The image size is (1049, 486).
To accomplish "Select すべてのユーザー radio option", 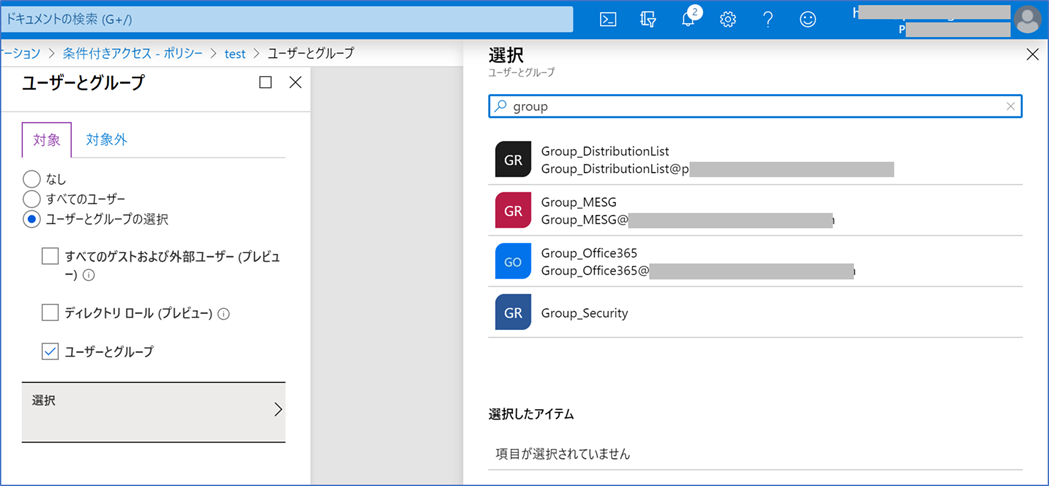I will pos(31,199).
